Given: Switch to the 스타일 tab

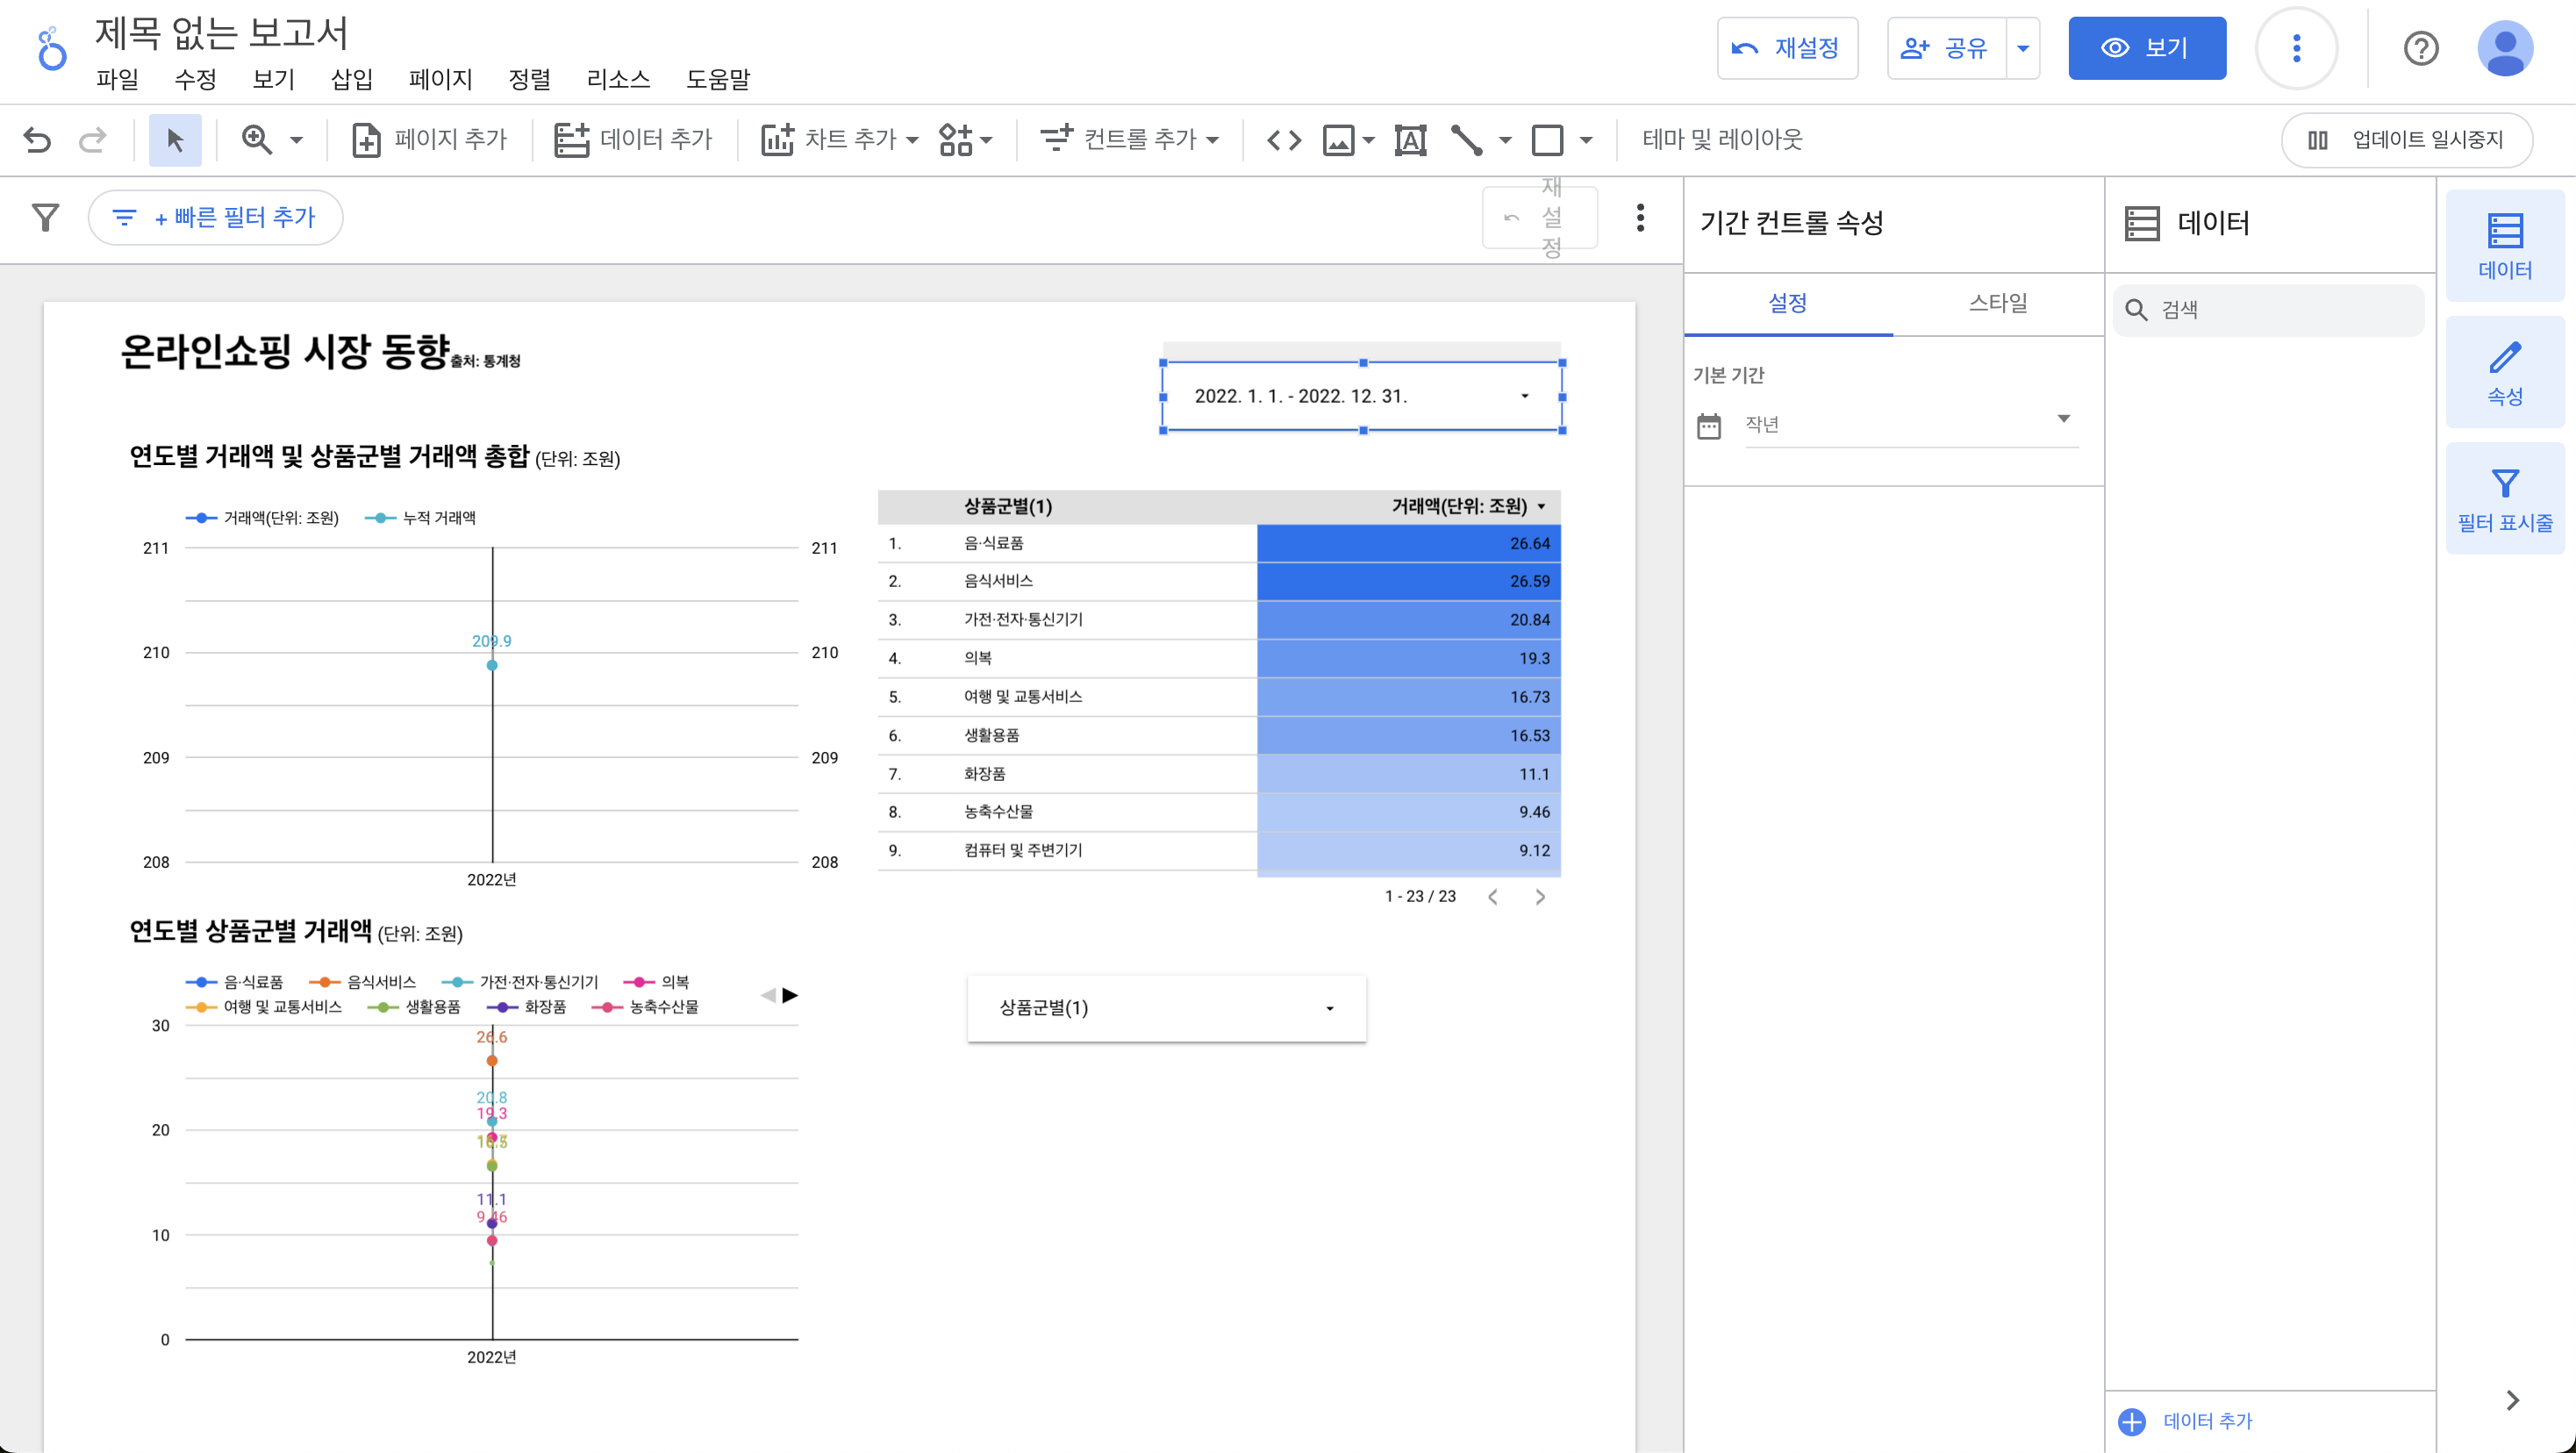Looking at the screenshot, I should (1997, 303).
